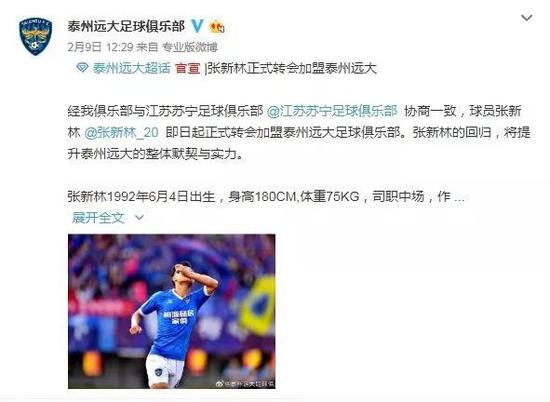Open the player photo thumbnail
550x402 pixels.
[172, 311]
